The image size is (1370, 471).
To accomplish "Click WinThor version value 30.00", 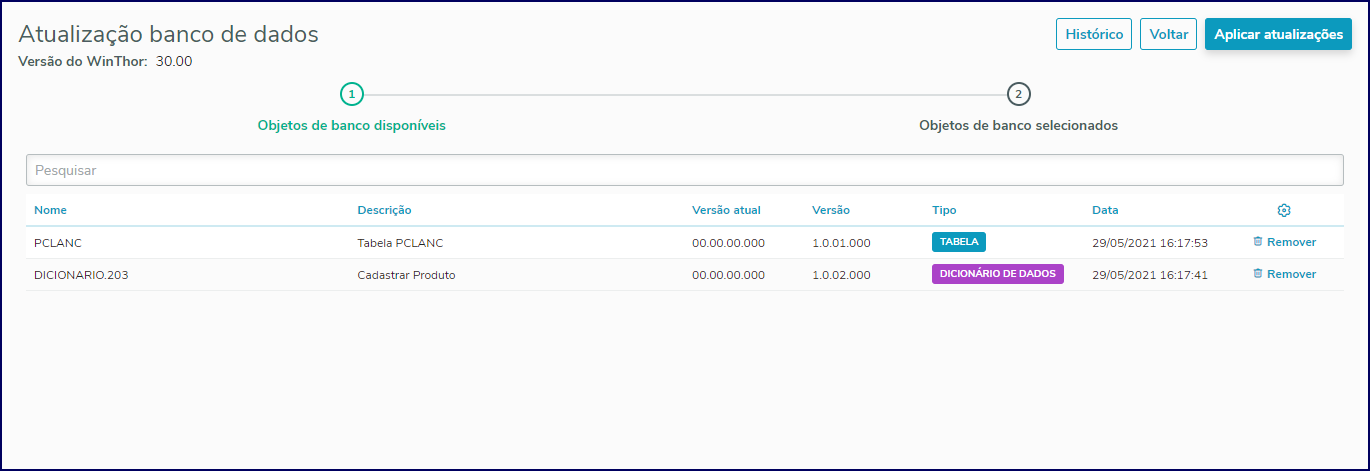I will (174, 62).
